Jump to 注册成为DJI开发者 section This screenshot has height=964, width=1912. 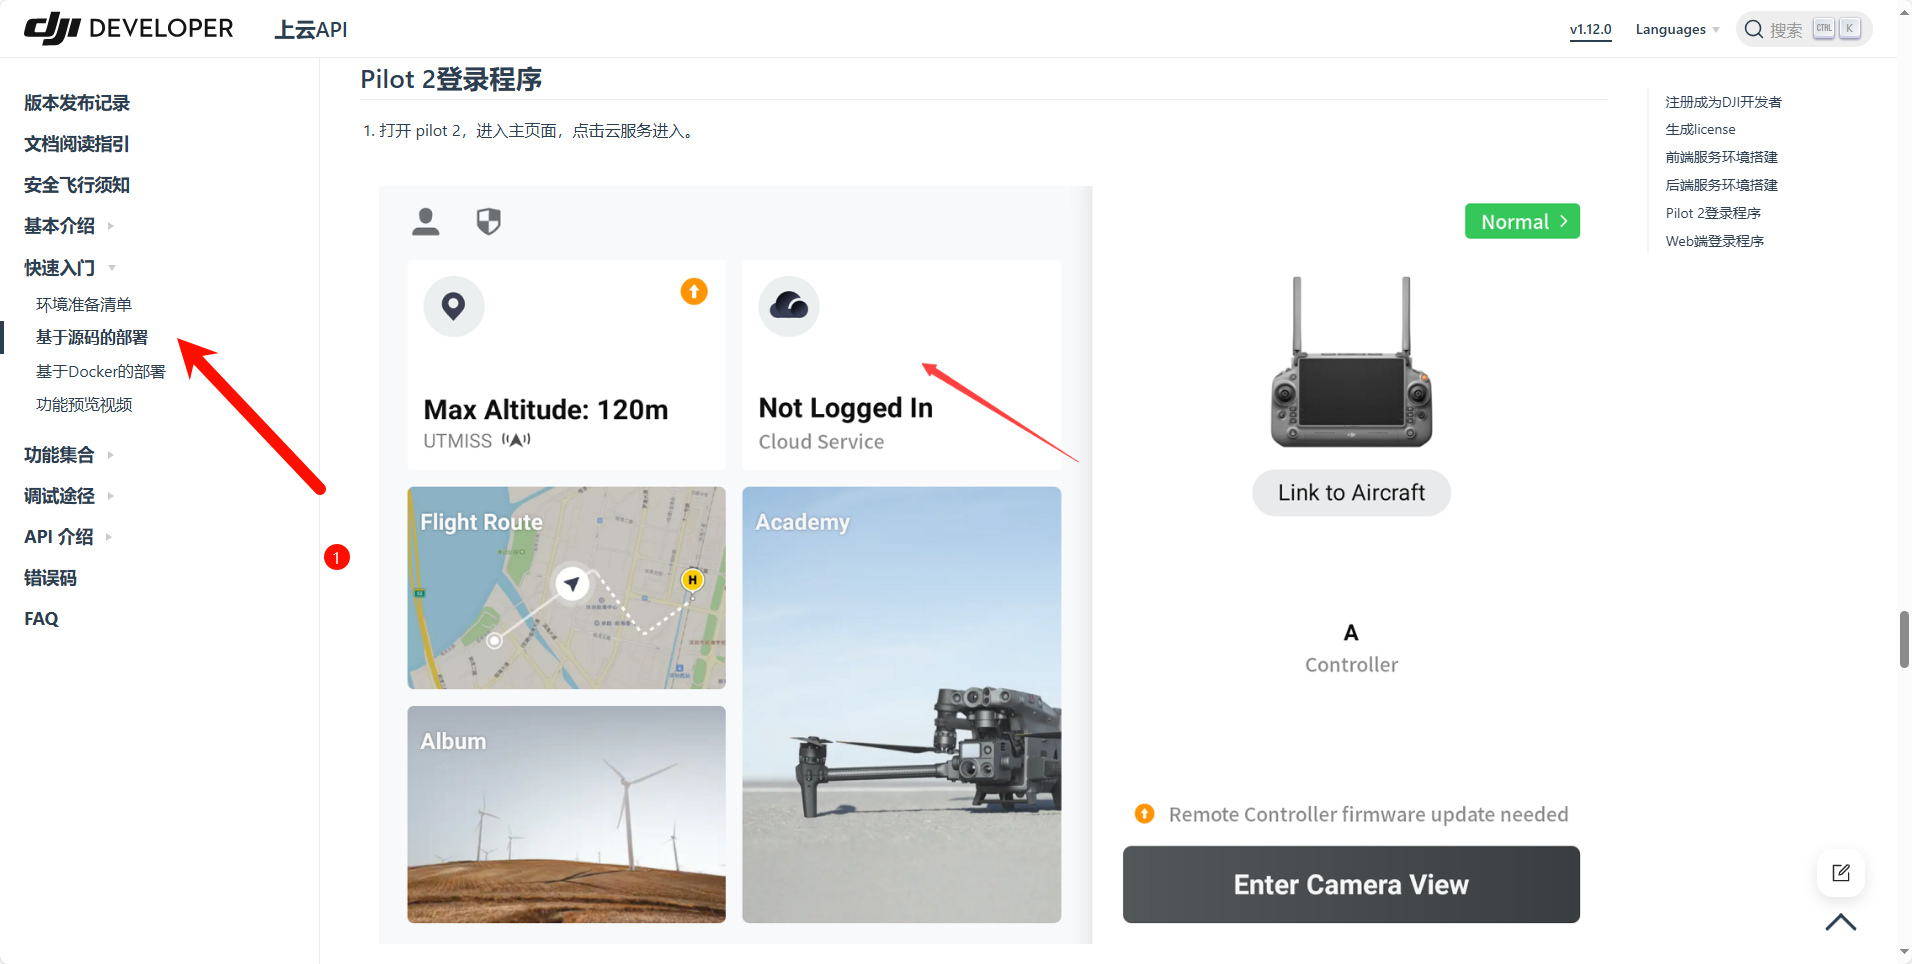[x=1723, y=102]
